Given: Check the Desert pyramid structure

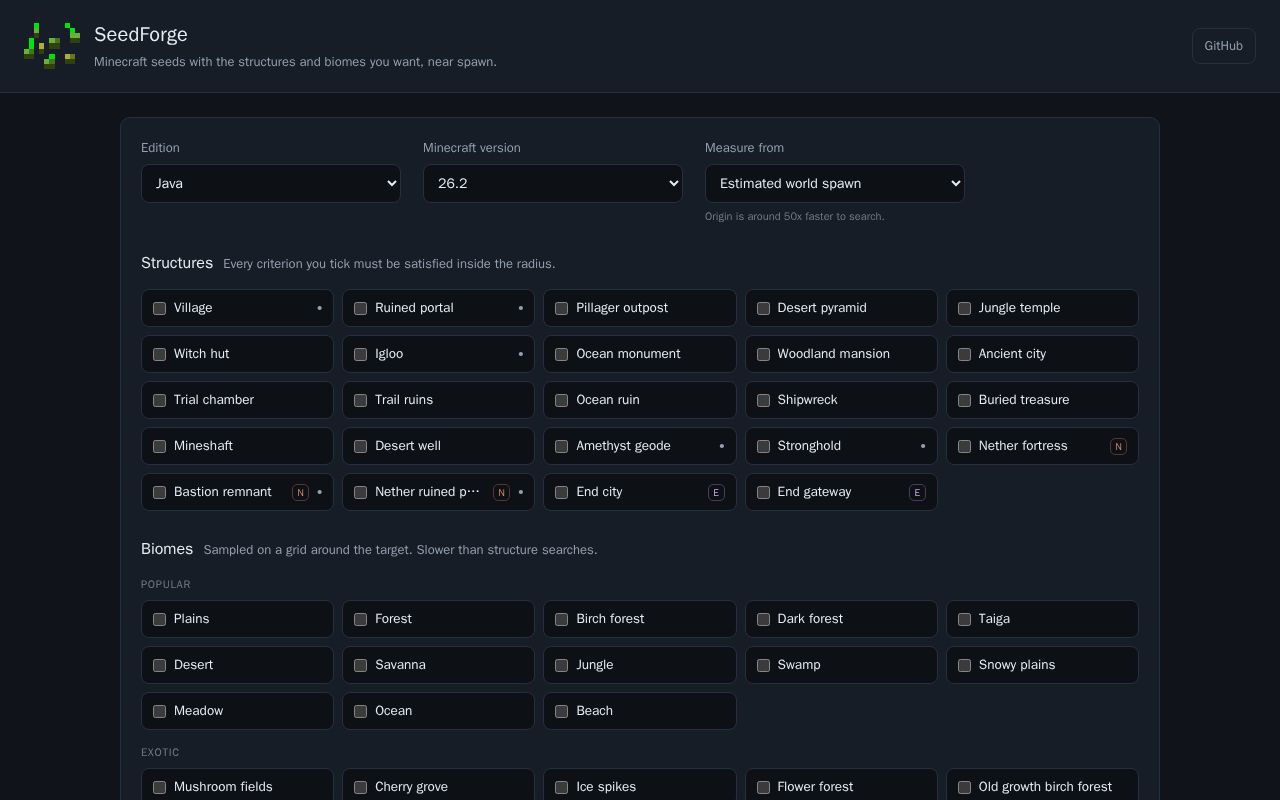Looking at the screenshot, I should click(763, 308).
